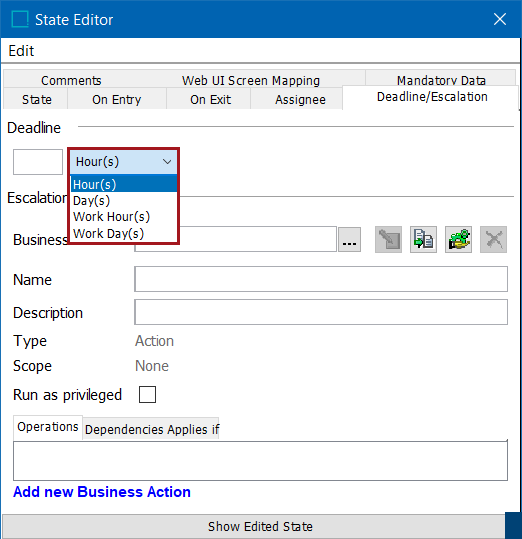
Task: Click the edit pencil icon for Business Action
Action: (388, 239)
